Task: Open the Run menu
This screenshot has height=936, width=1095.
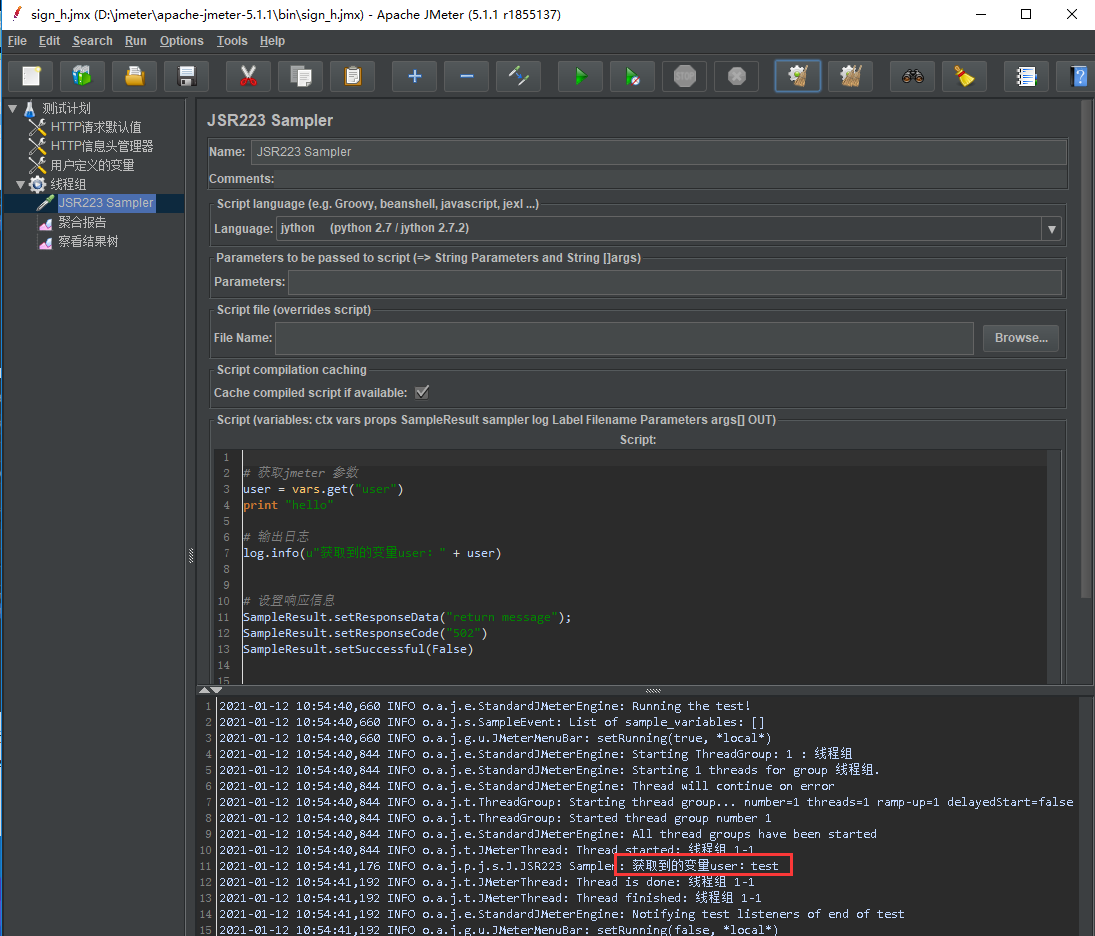Action: (x=136, y=41)
